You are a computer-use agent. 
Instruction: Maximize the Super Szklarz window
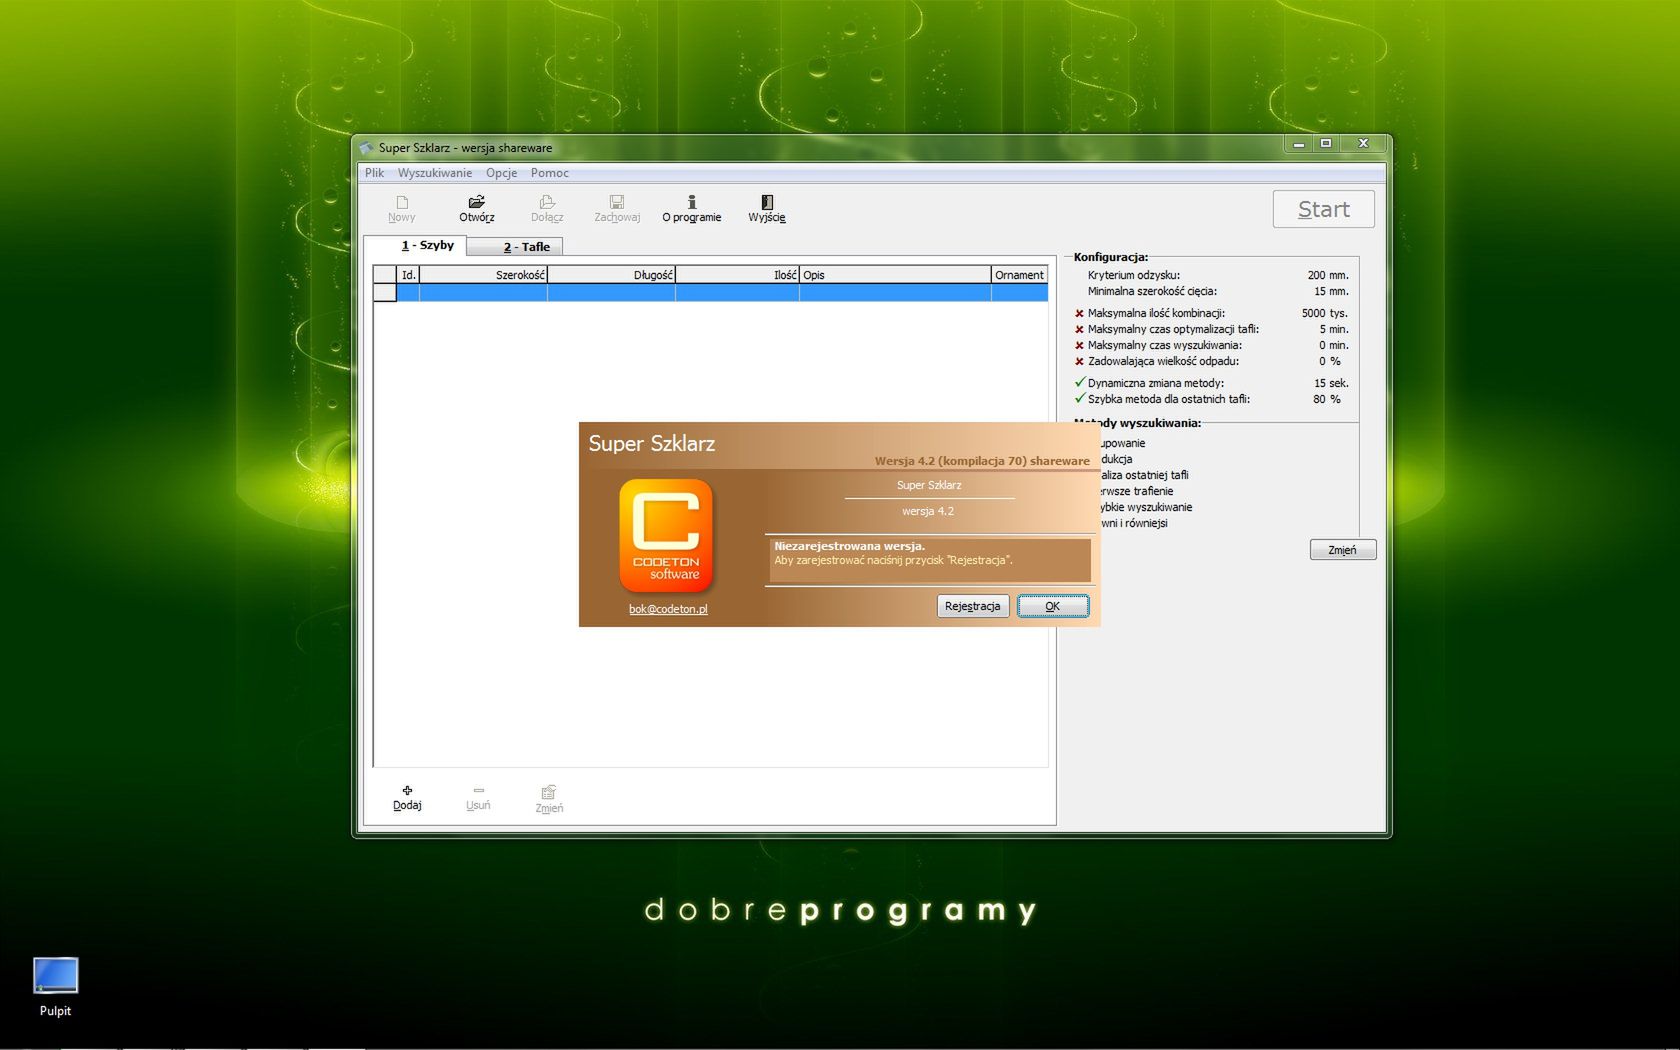coord(1325,144)
